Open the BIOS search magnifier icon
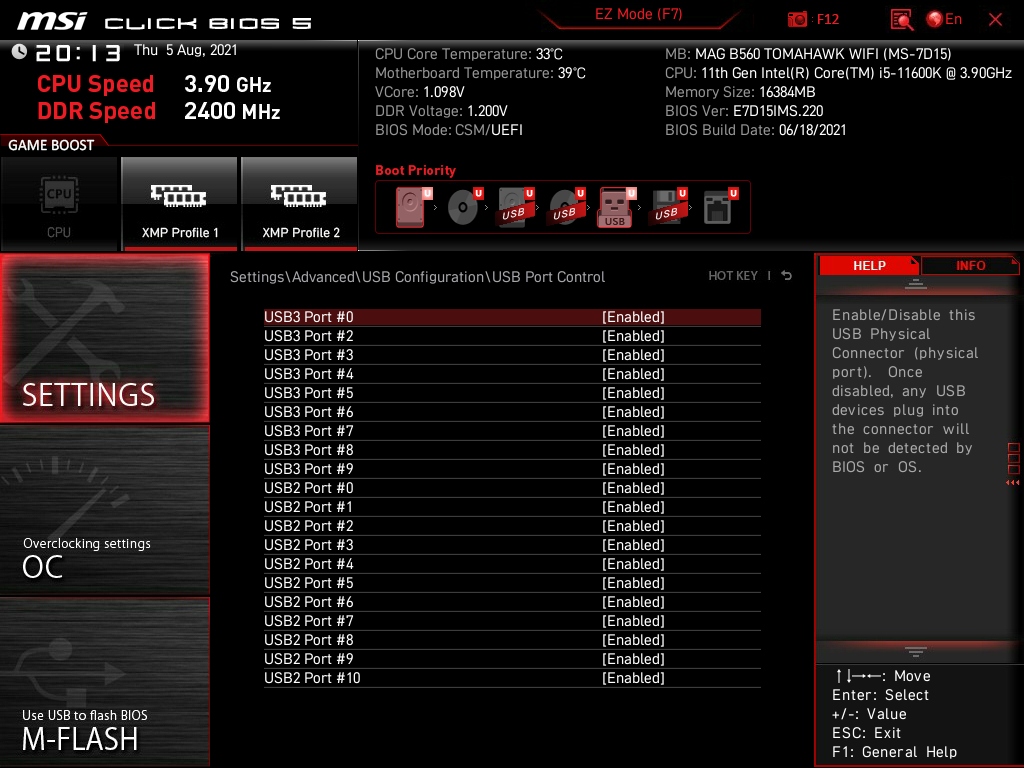Viewport: 1024px width, 768px height. (901, 20)
